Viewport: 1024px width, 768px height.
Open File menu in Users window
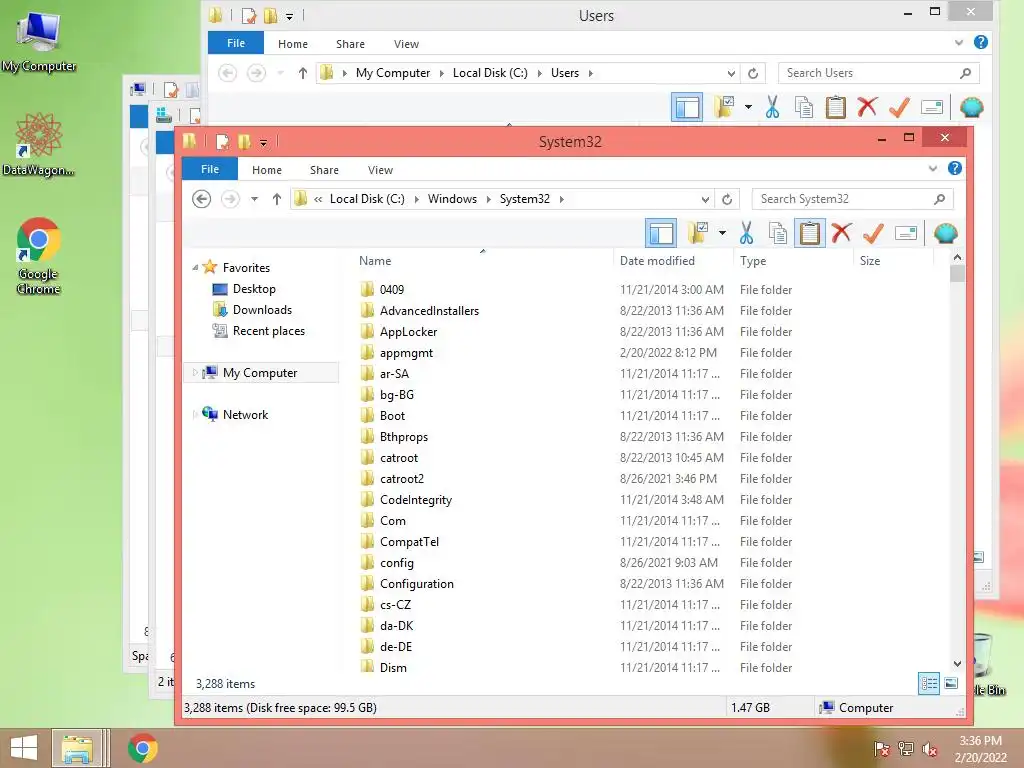tap(236, 43)
